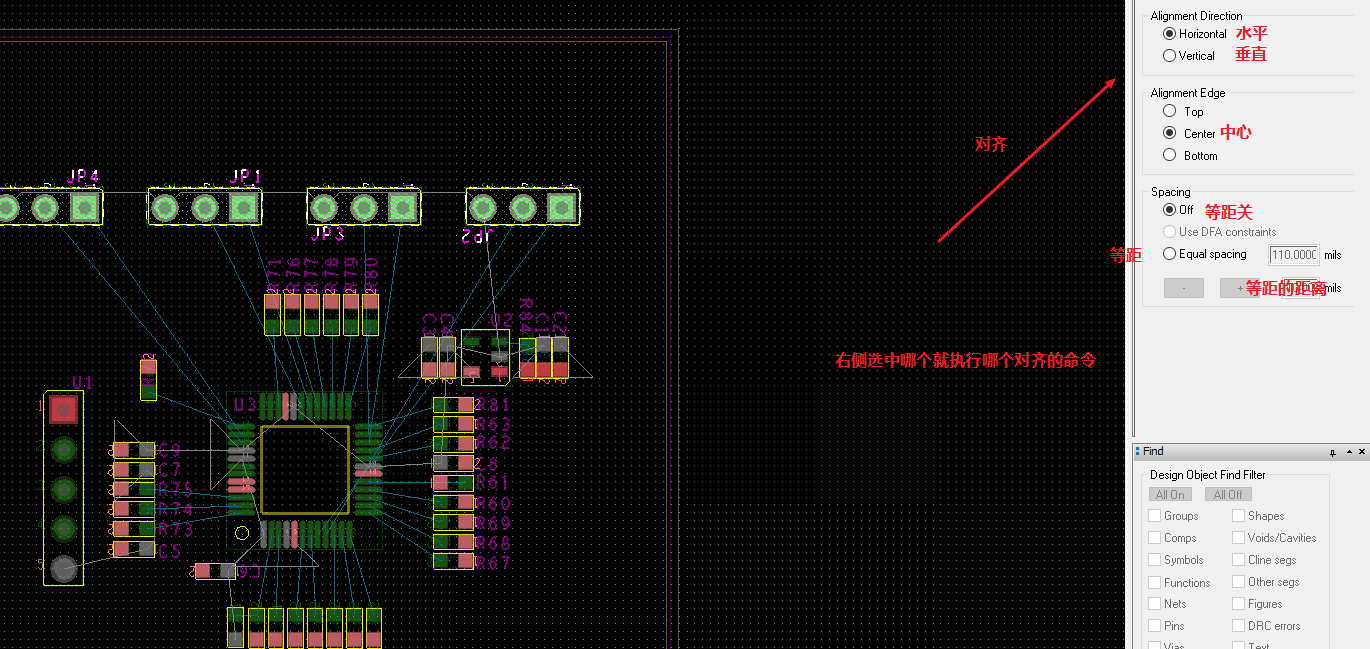Select Vertical alignment direction

[x=1170, y=55]
